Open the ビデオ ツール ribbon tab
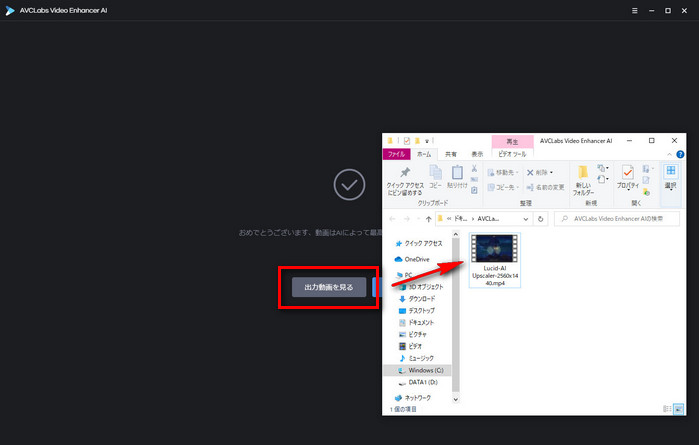 click(512, 154)
